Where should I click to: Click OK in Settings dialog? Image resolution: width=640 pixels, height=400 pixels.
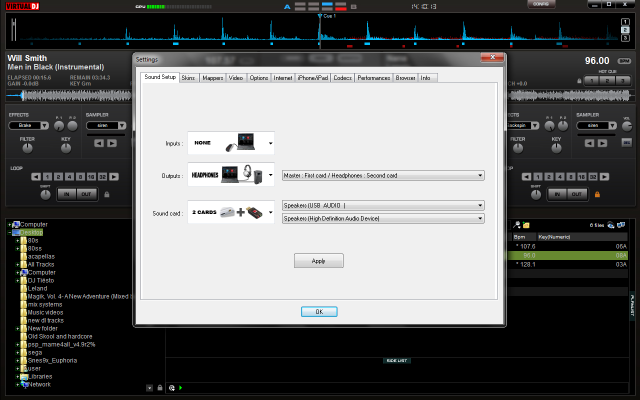[x=319, y=311]
